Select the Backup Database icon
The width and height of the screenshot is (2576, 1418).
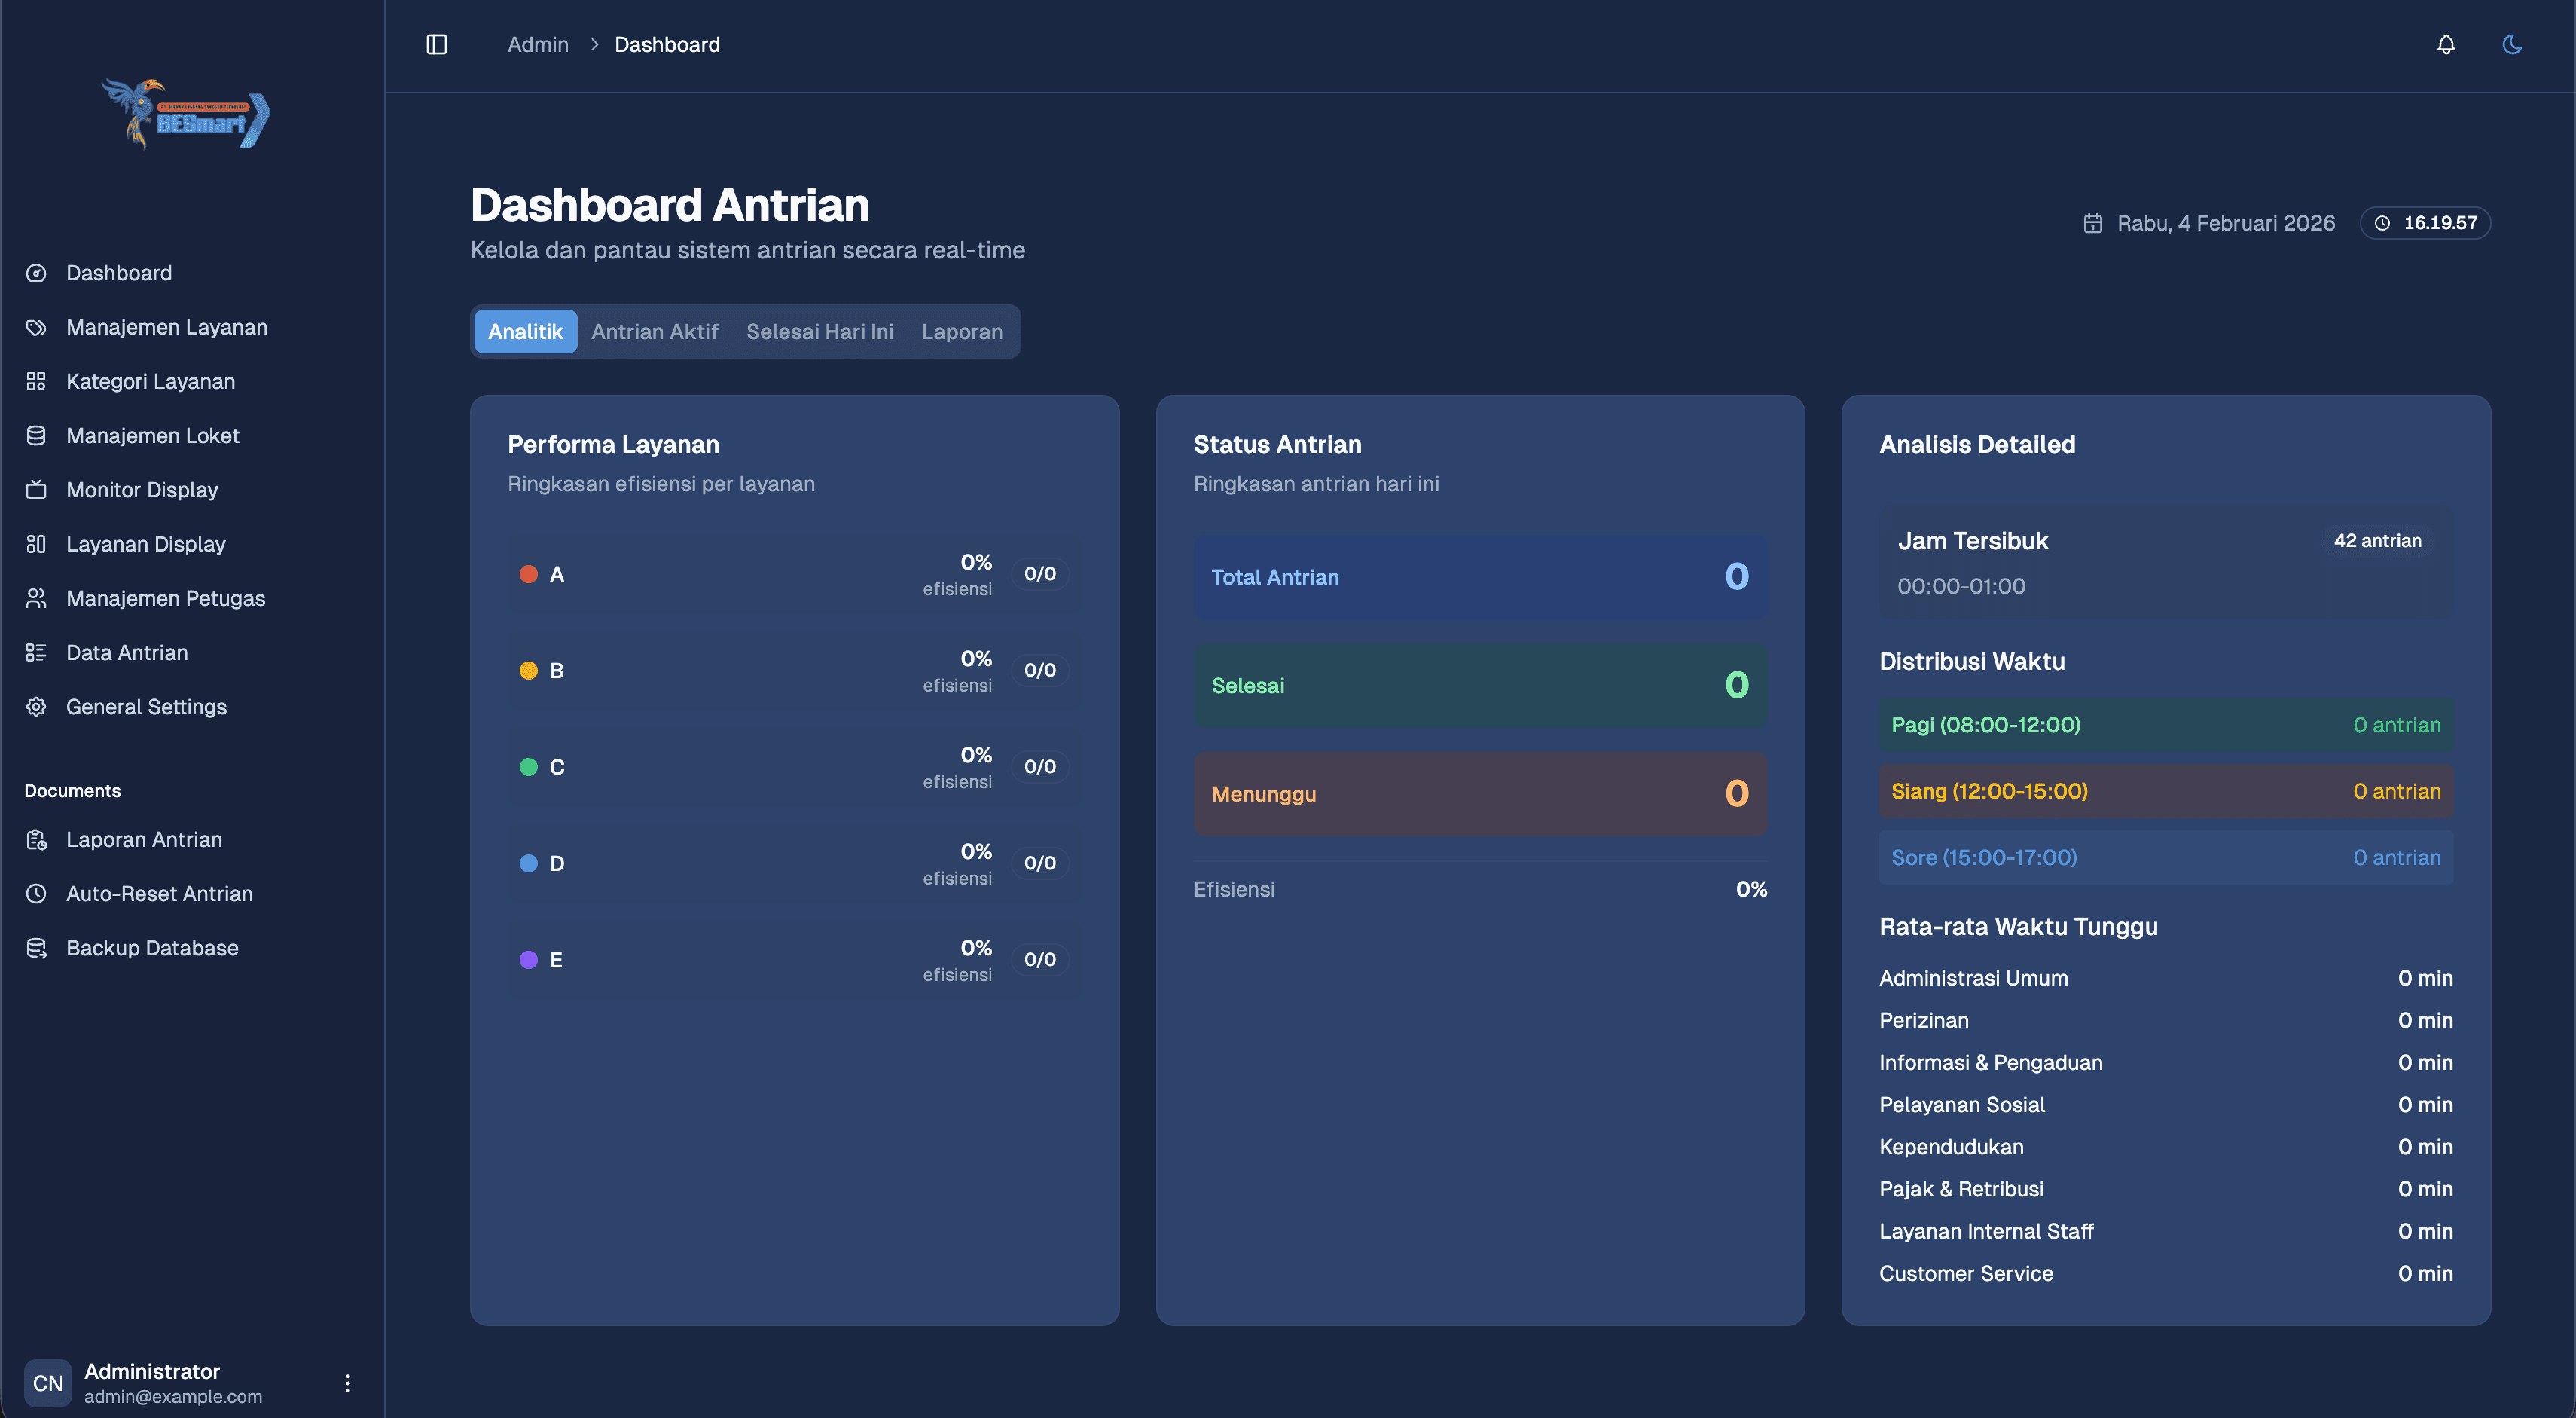coord(36,947)
